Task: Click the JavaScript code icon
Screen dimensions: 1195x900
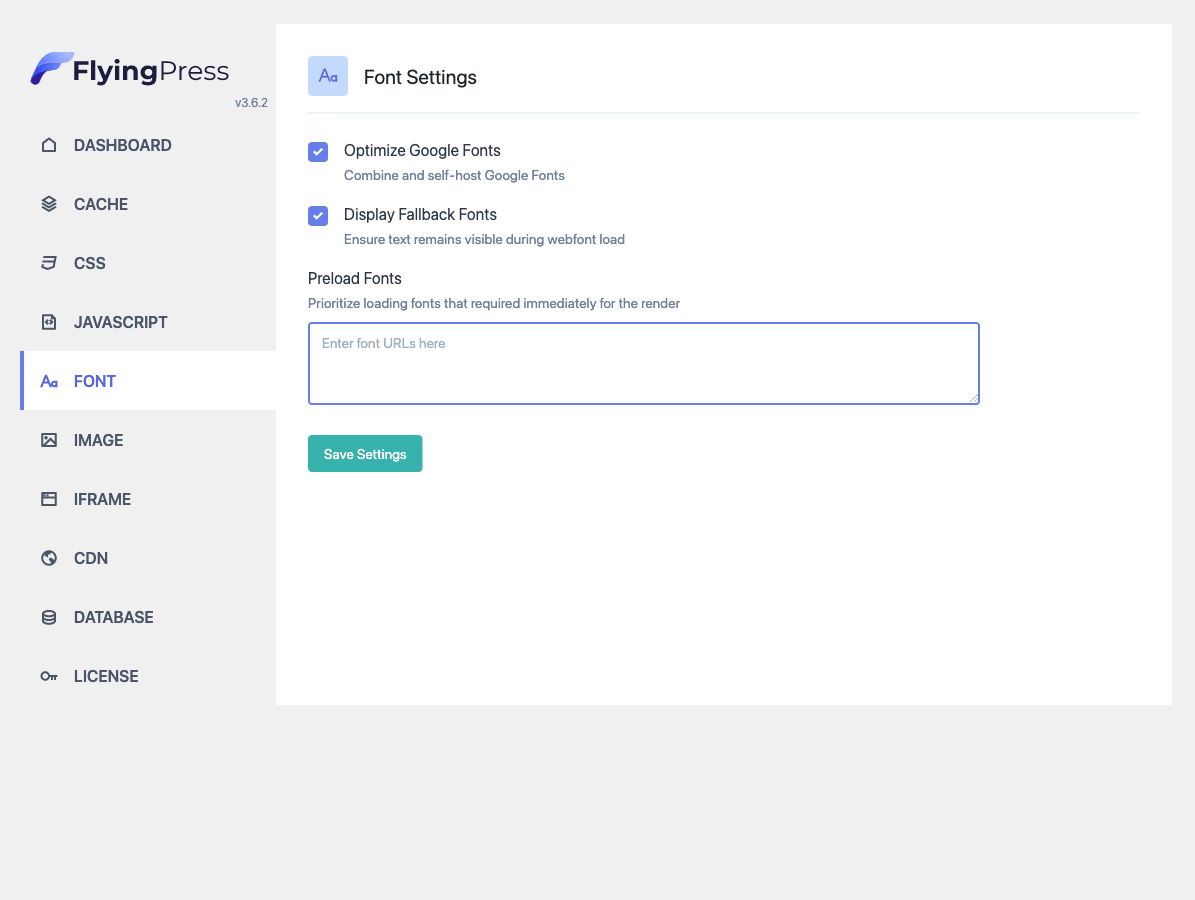Action: (x=49, y=321)
